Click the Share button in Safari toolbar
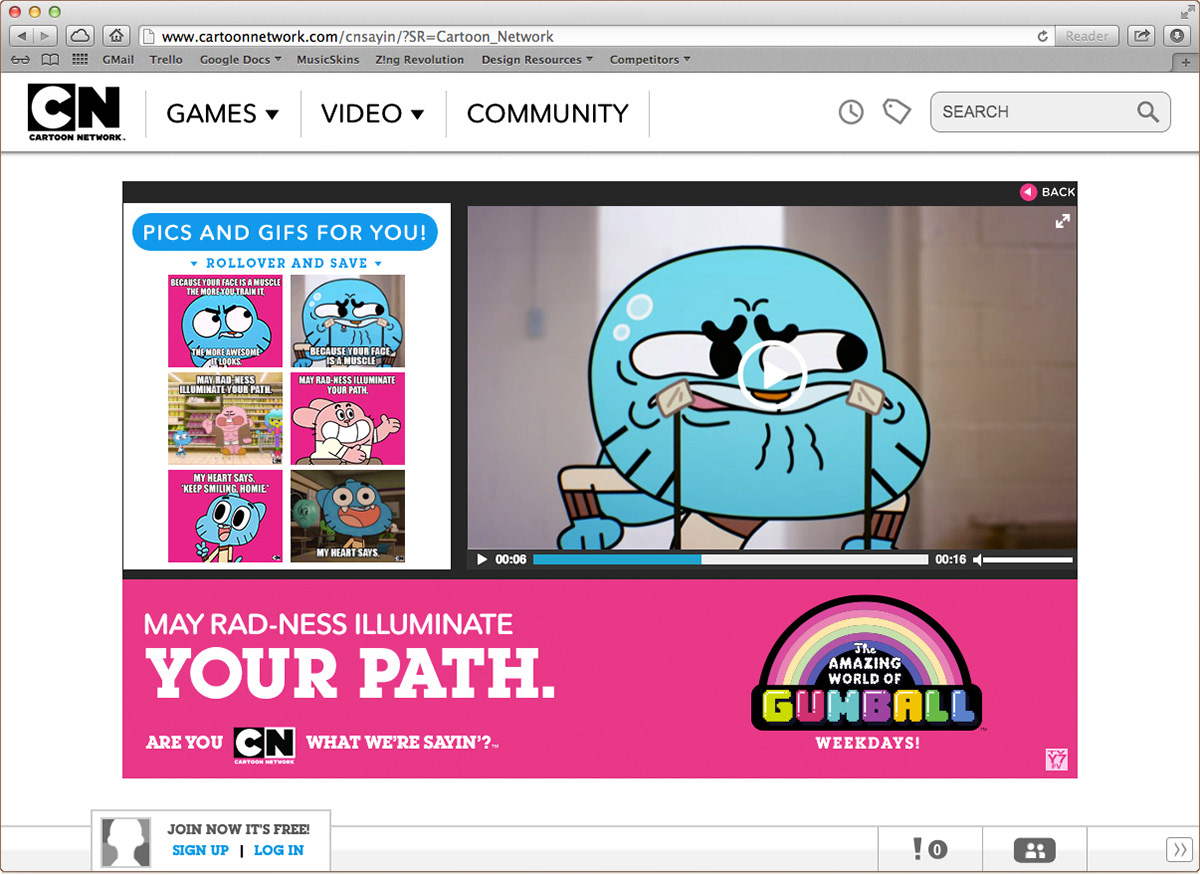This screenshot has height=875, width=1200. point(1141,36)
